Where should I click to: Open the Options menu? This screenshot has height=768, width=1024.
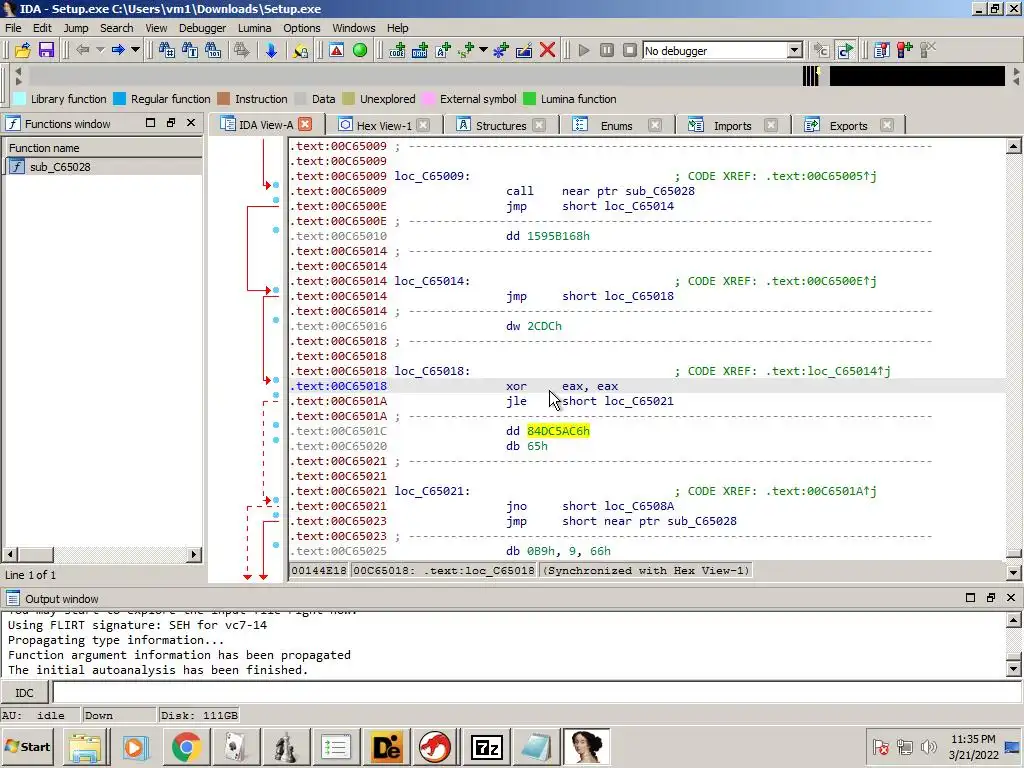302,28
